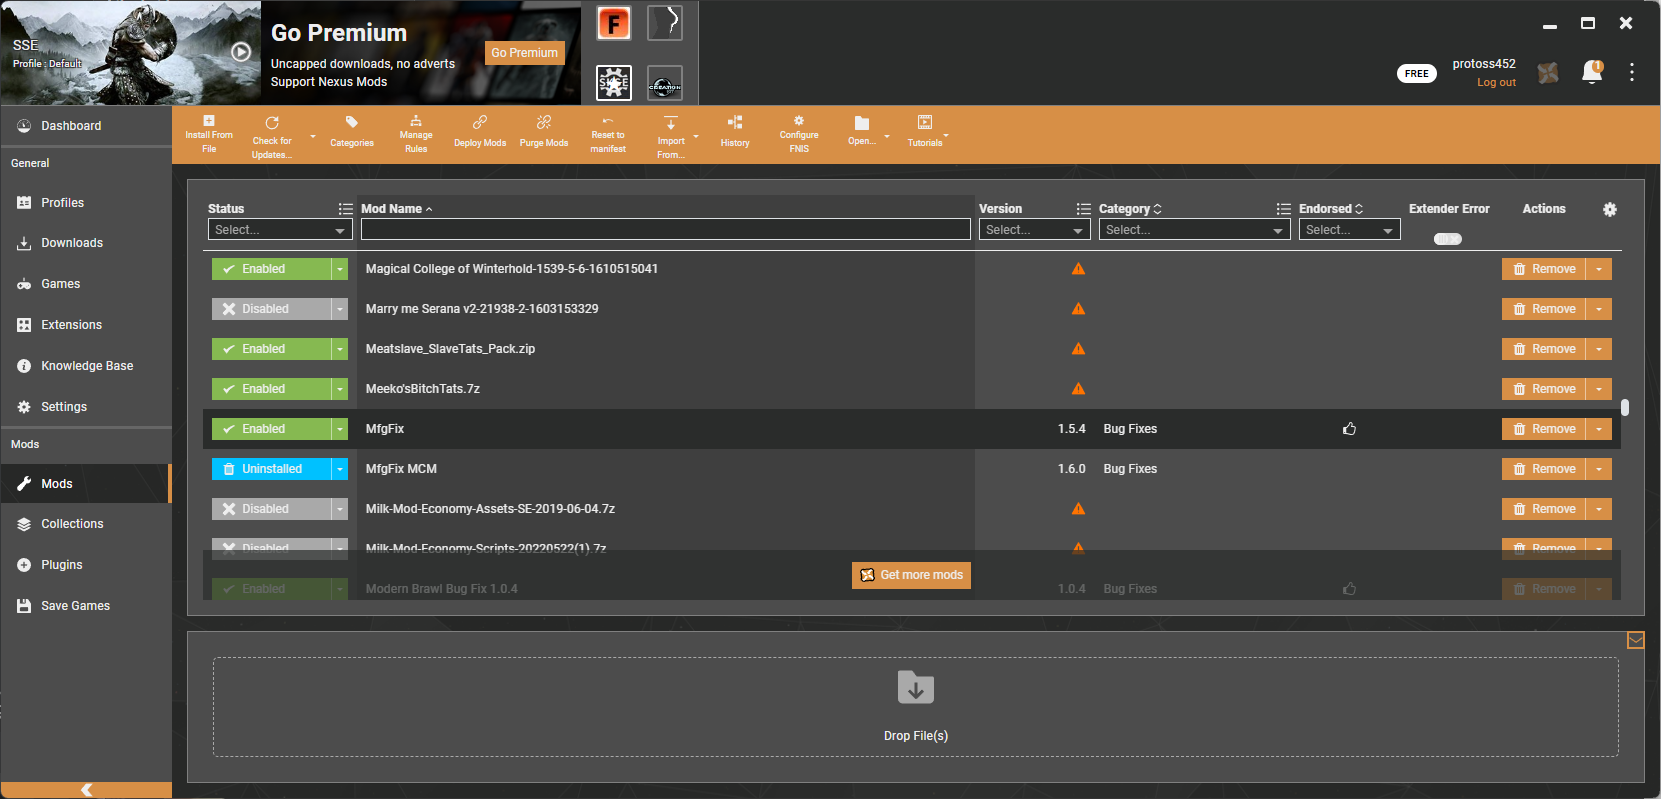Image resolution: width=1661 pixels, height=799 pixels.
Task: Group mods by Category using the list icon
Action: click(x=1284, y=209)
